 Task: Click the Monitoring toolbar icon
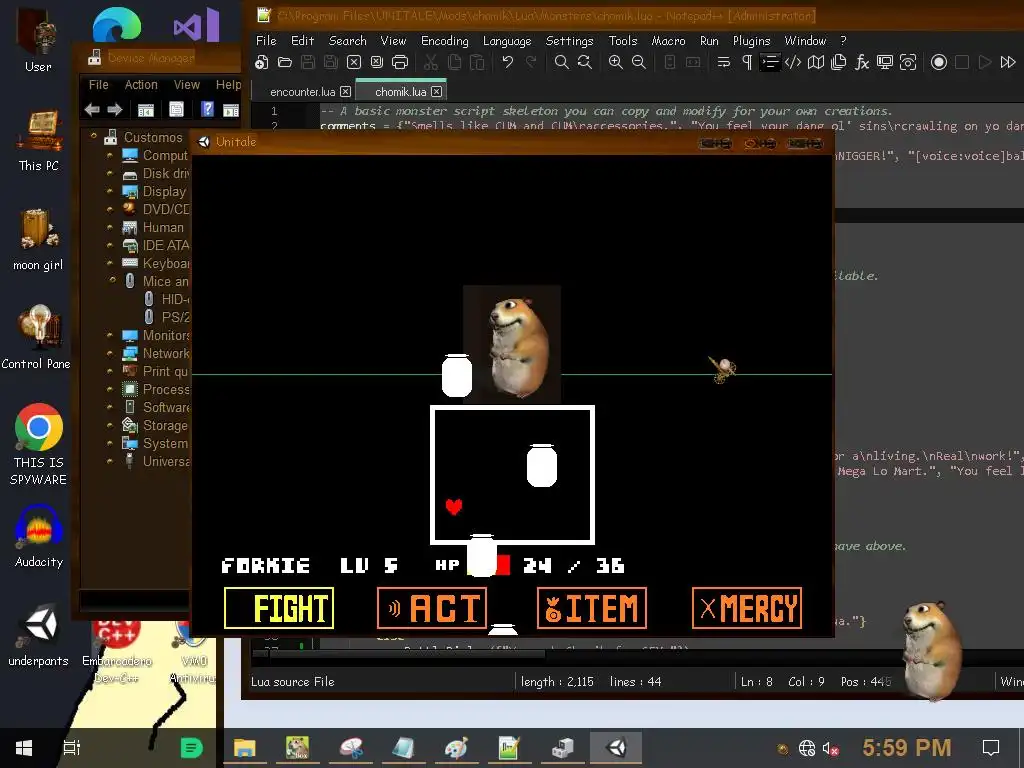(x=885, y=62)
